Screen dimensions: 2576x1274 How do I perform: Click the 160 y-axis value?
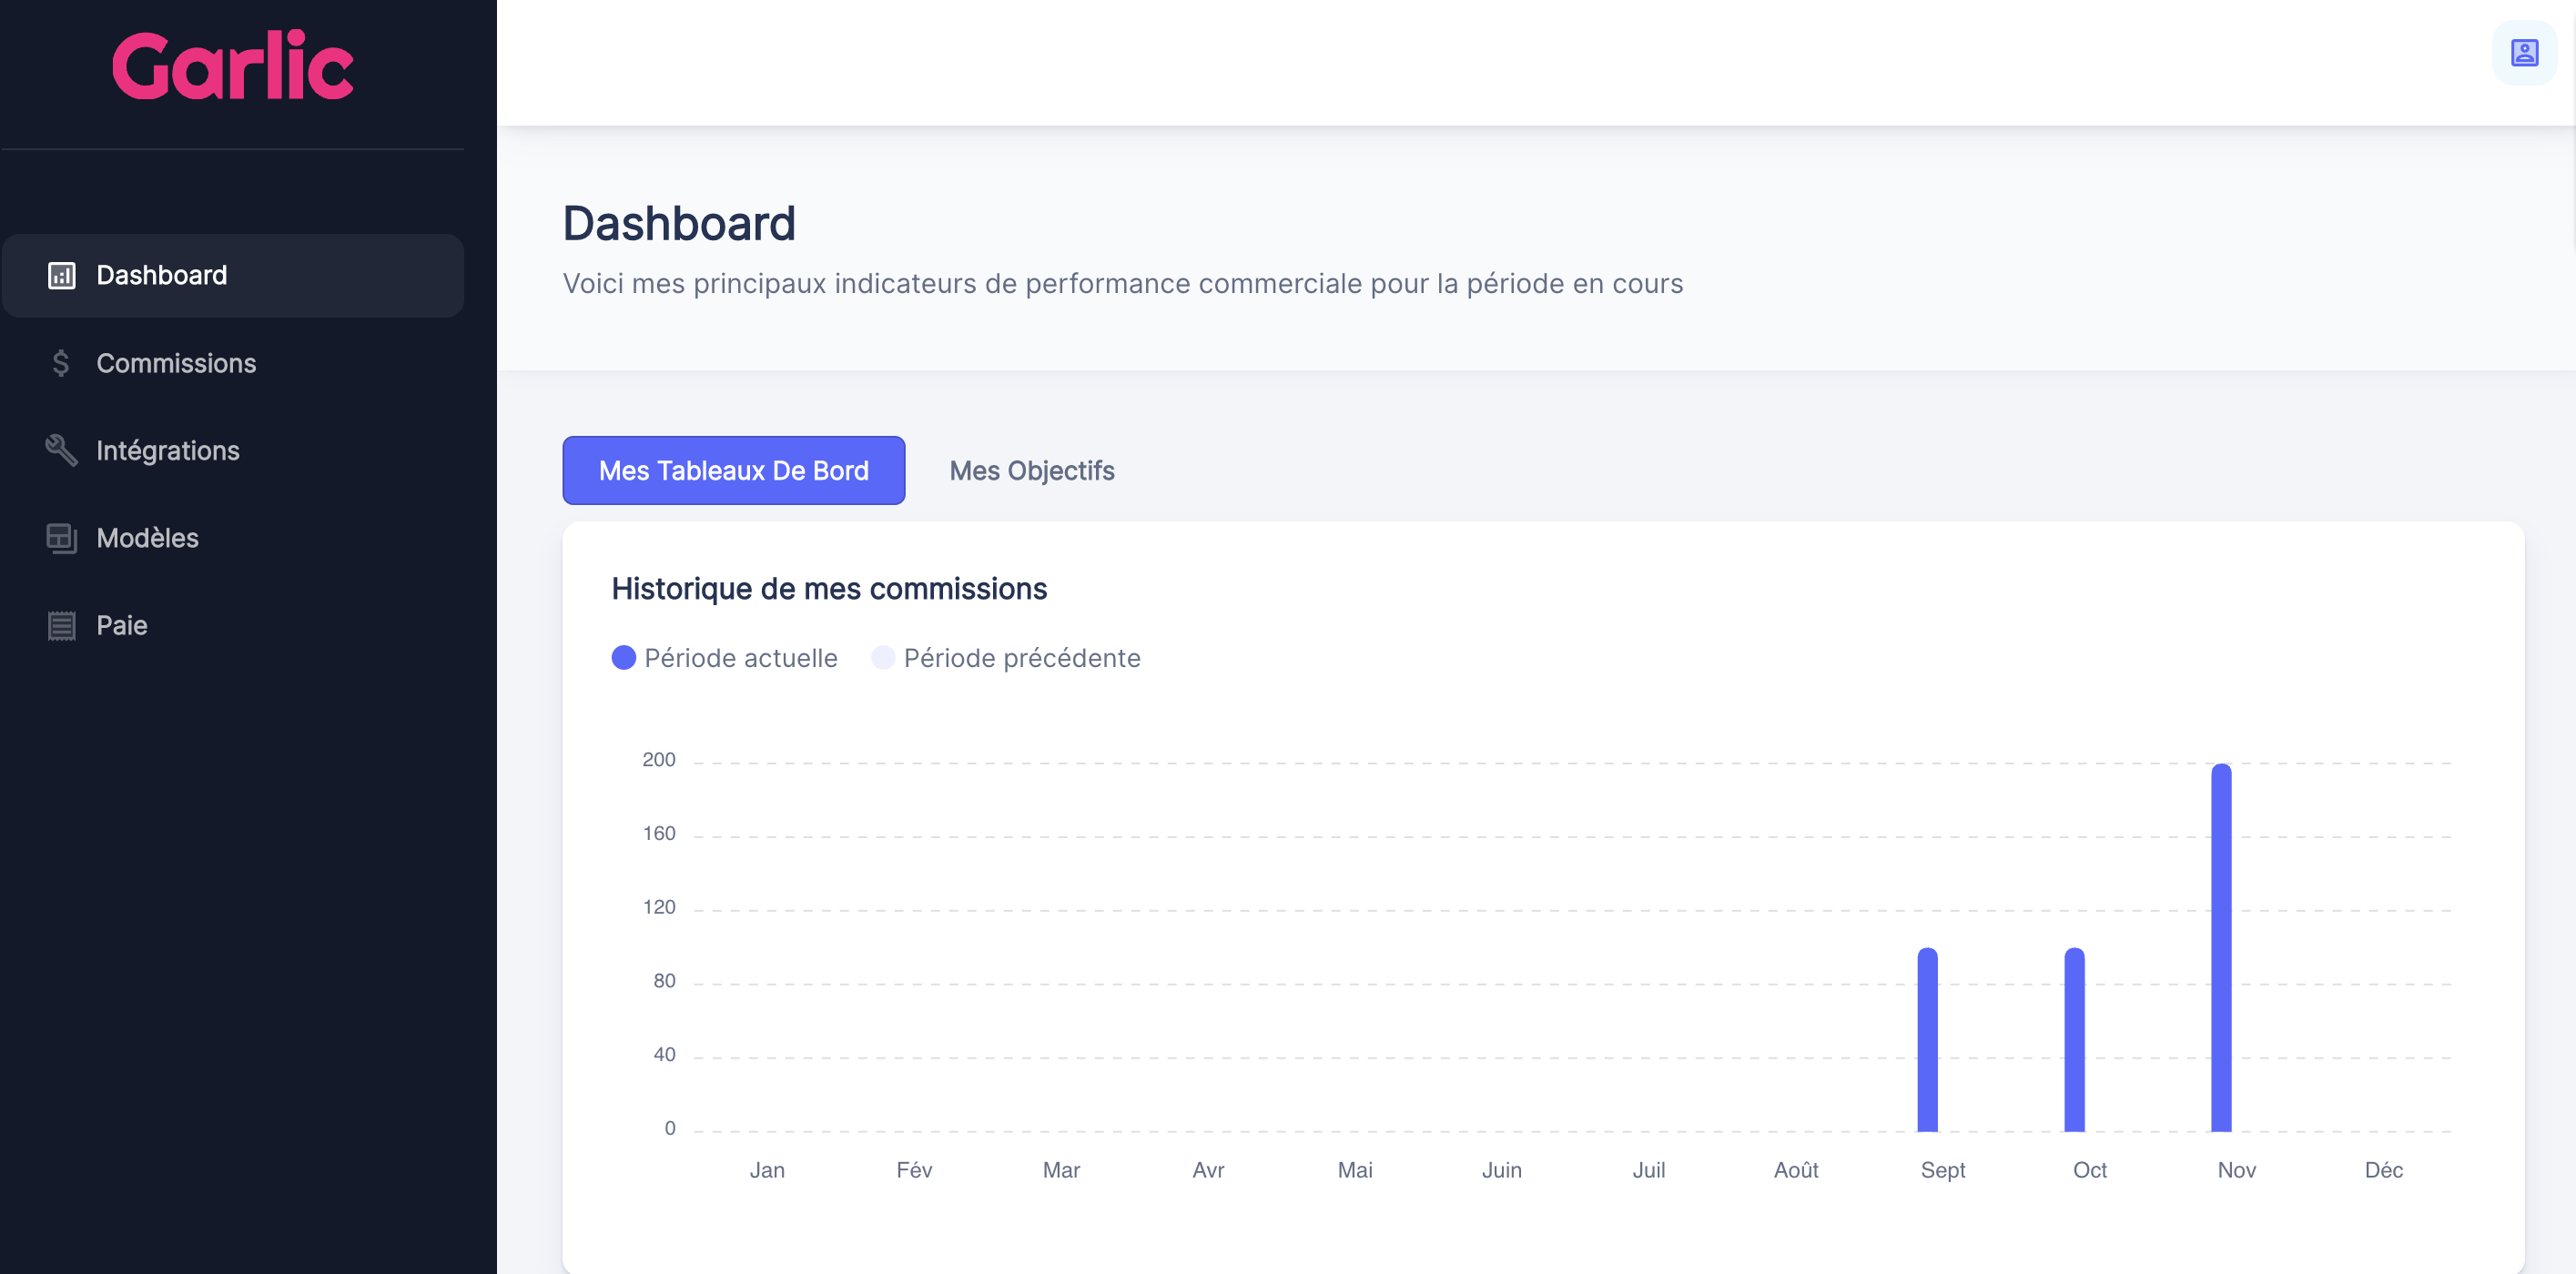pos(659,833)
